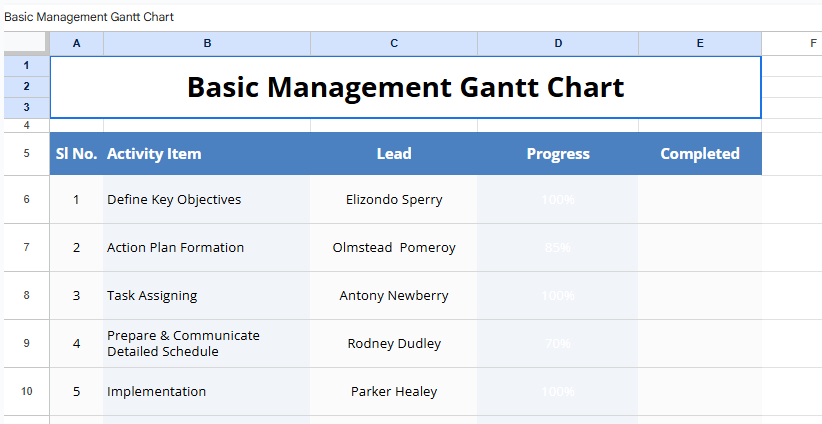Click the Lead column header cell

394,154
